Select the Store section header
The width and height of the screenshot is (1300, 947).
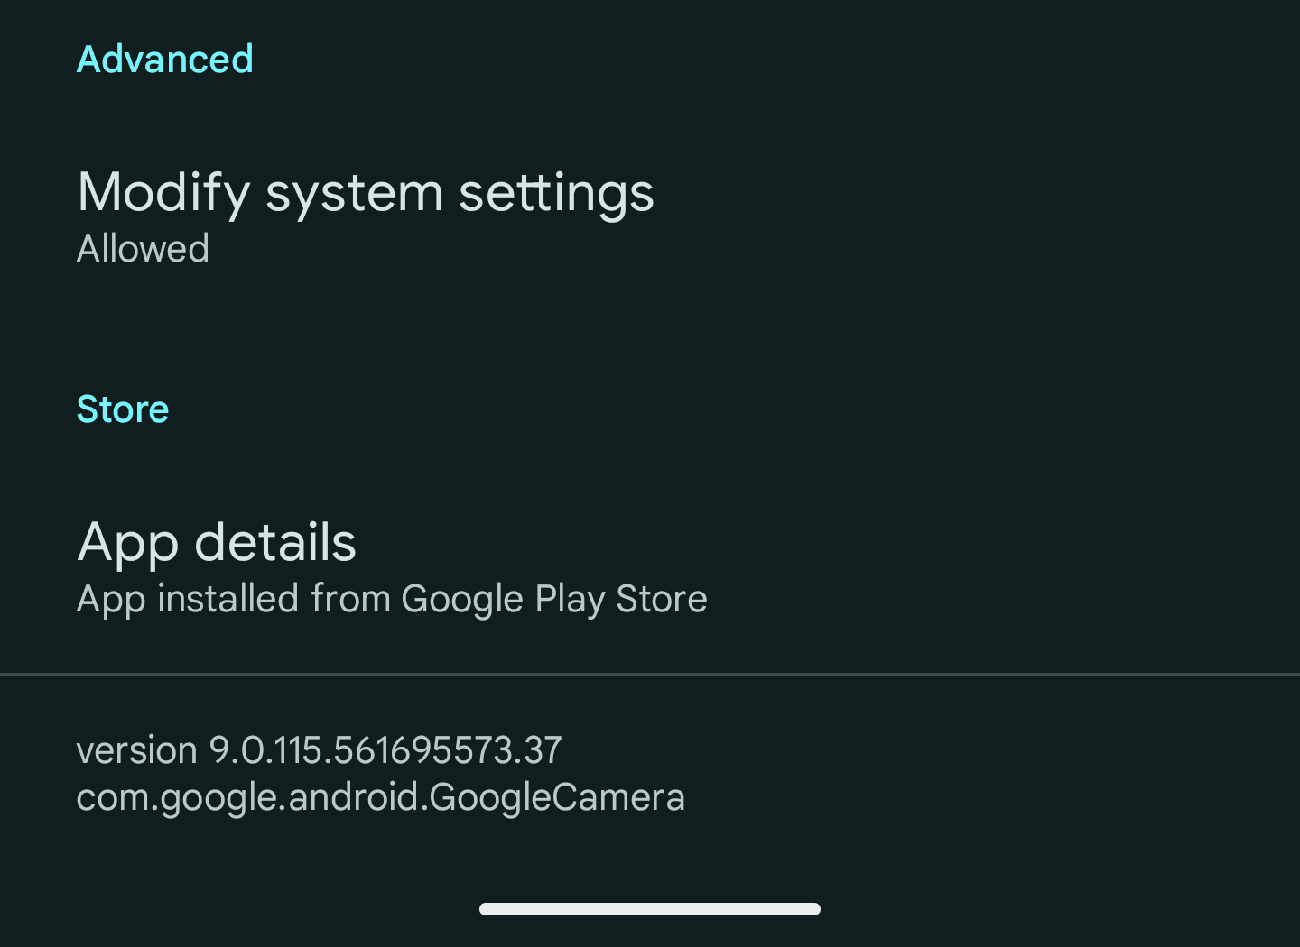pos(123,409)
